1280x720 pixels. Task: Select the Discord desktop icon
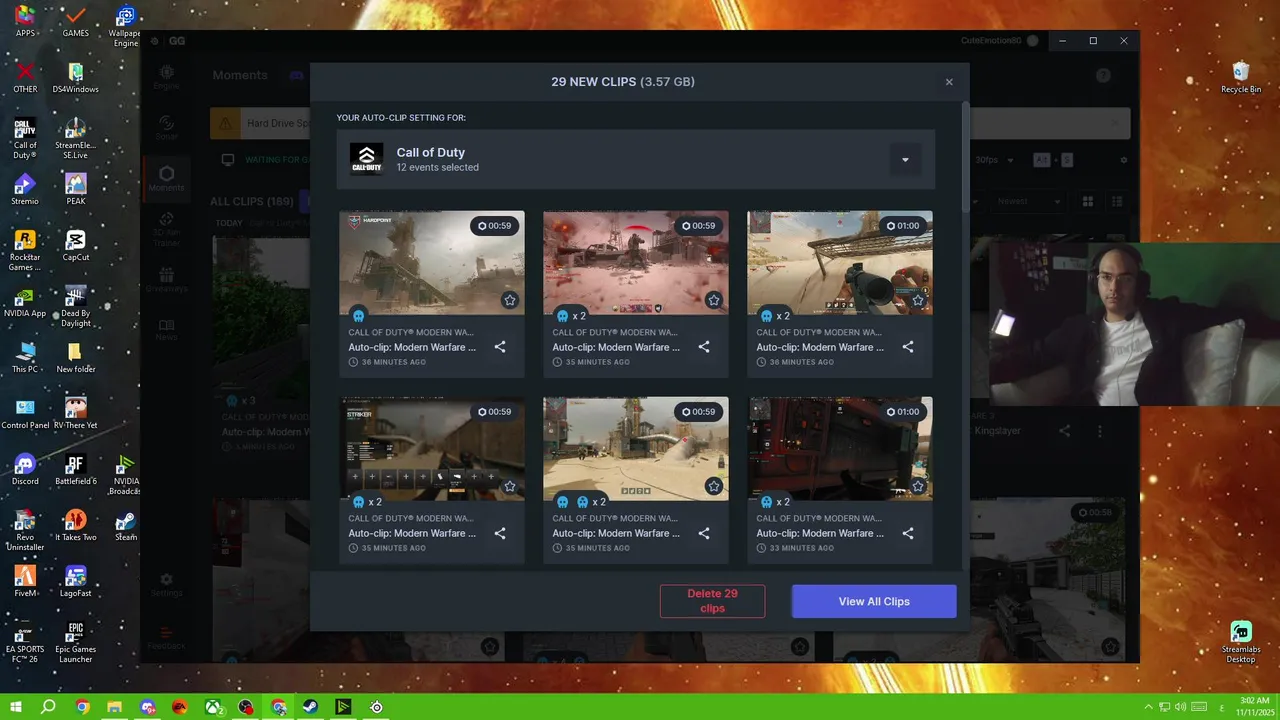coord(25,469)
